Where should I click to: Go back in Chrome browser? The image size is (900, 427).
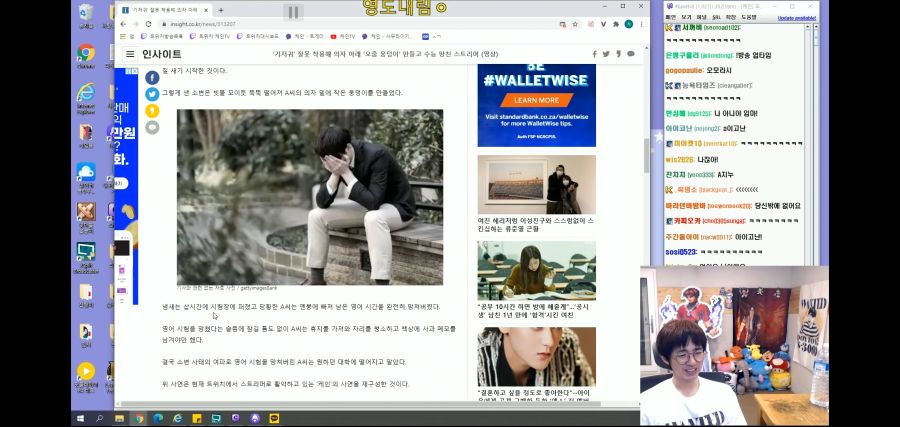(123, 24)
